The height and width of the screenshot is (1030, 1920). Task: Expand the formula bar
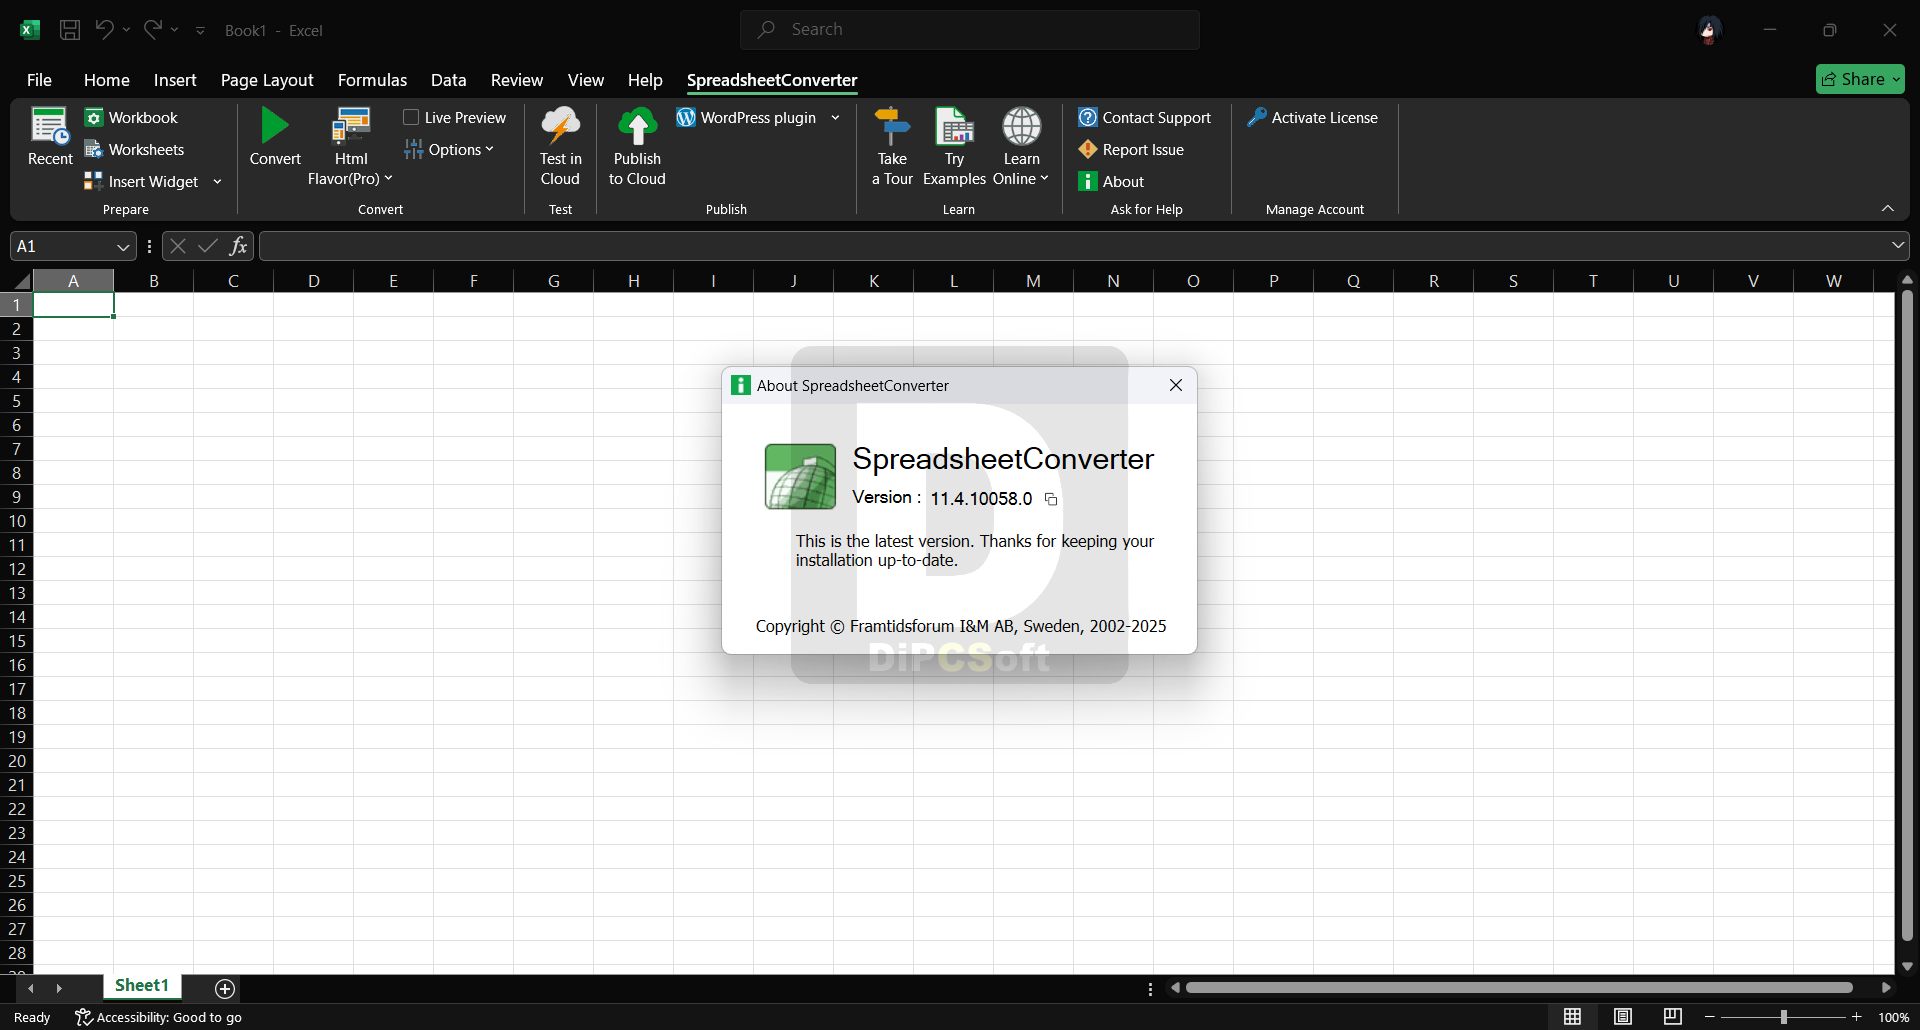(x=1898, y=246)
